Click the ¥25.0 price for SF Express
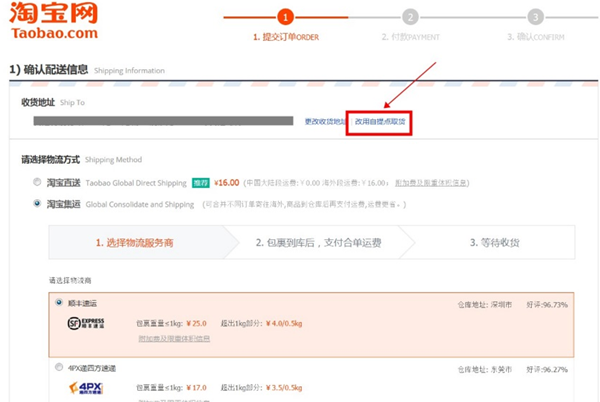Image resolution: width=600 pixels, height=402 pixels. click(x=196, y=324)
